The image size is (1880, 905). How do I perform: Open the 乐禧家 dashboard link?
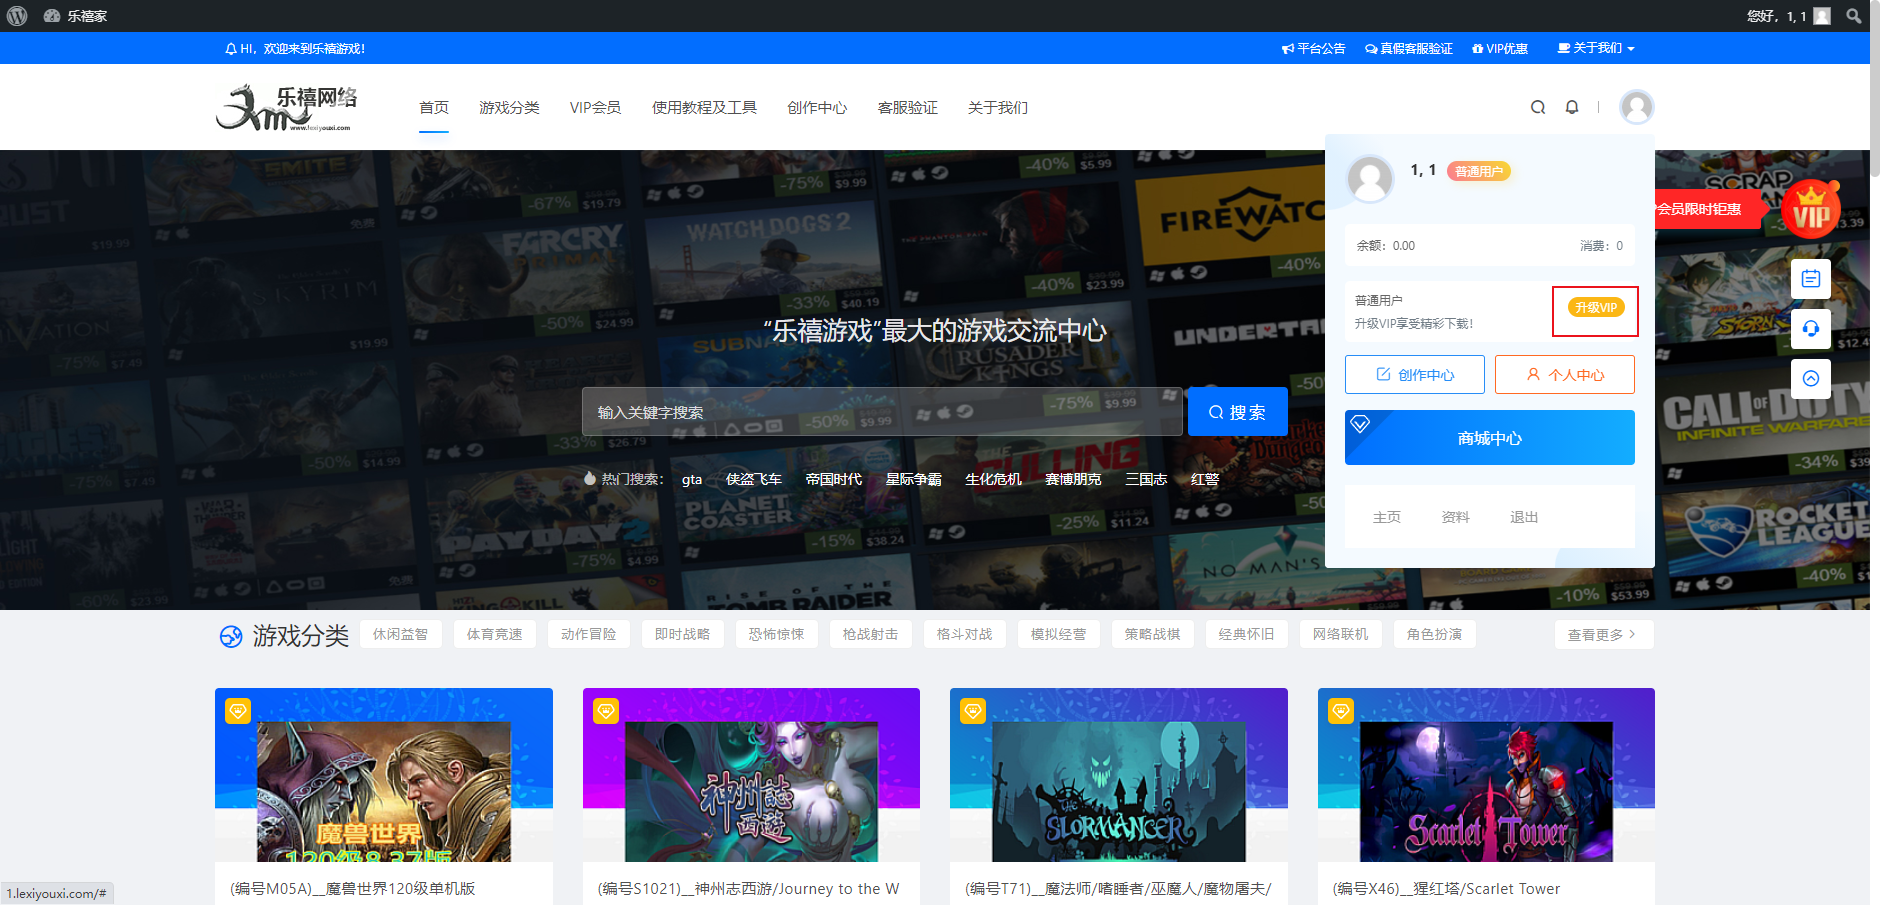tap(76, 16)
